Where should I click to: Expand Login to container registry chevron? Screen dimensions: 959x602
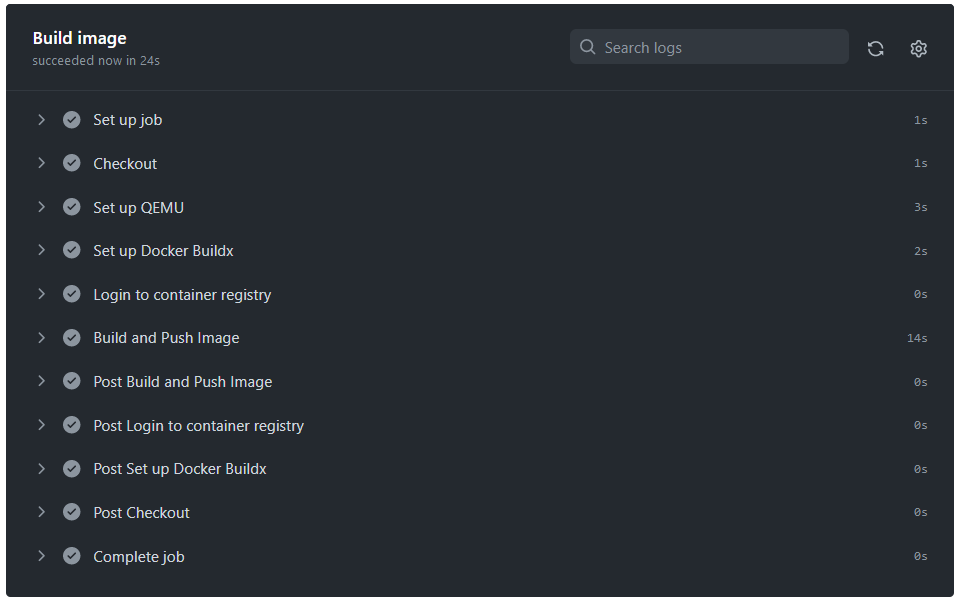41,294
